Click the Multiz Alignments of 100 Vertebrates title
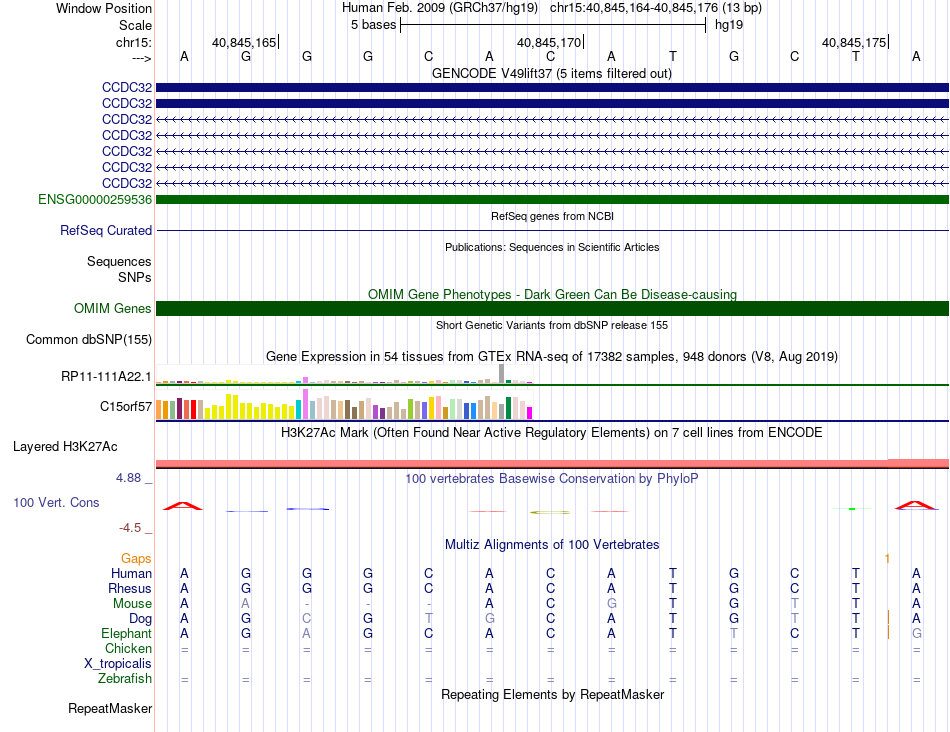Screen dimensions: 950x732 pos(552,544)
